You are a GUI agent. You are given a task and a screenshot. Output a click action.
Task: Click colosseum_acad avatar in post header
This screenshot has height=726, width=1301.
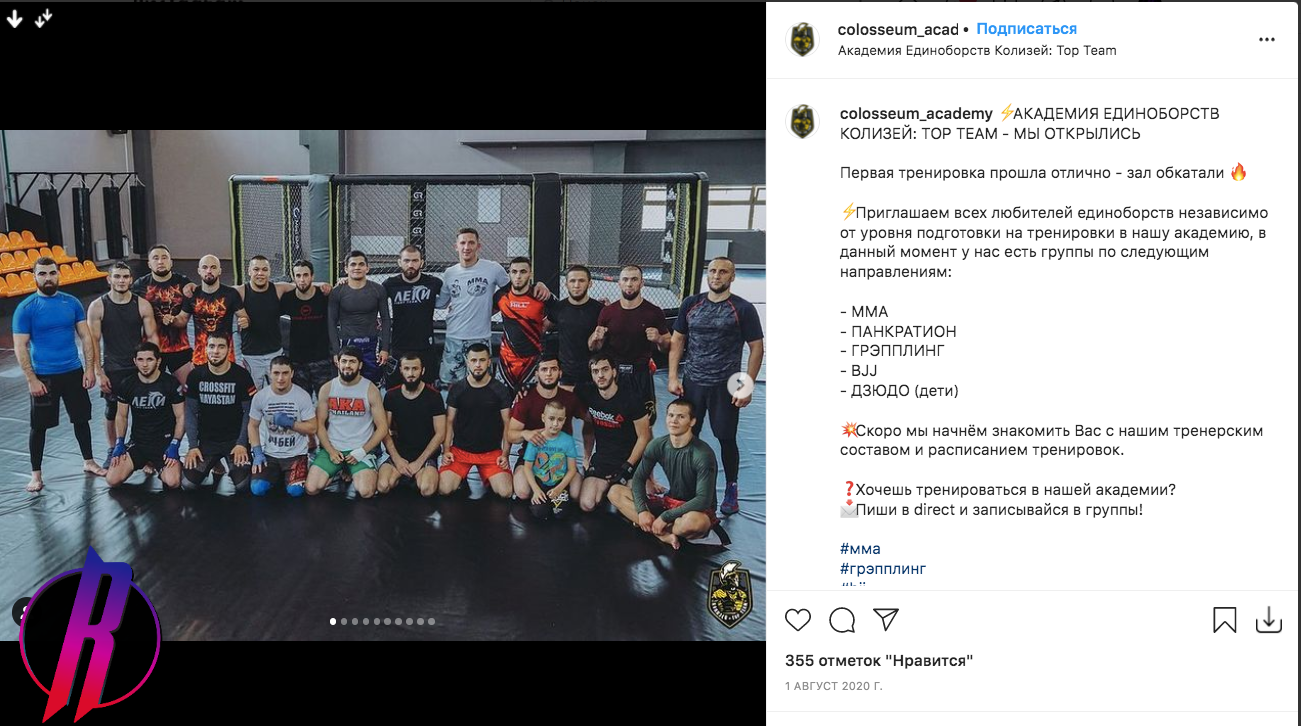coord(803,40)
